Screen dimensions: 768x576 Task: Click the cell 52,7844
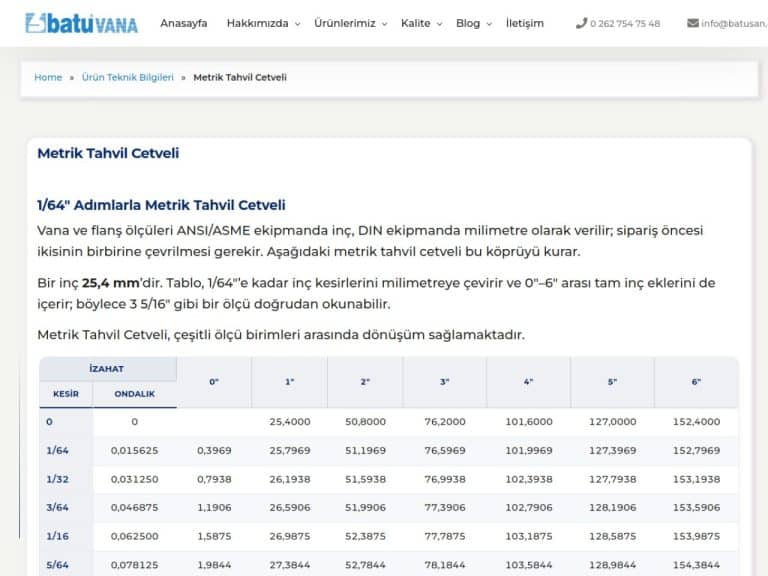pyautogui.click(x=365, y=565)
